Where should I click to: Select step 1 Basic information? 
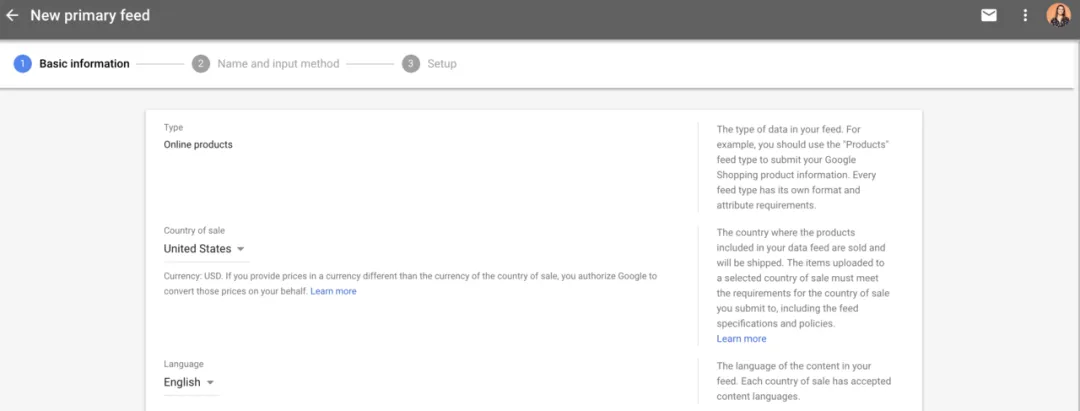click(72, 64)
